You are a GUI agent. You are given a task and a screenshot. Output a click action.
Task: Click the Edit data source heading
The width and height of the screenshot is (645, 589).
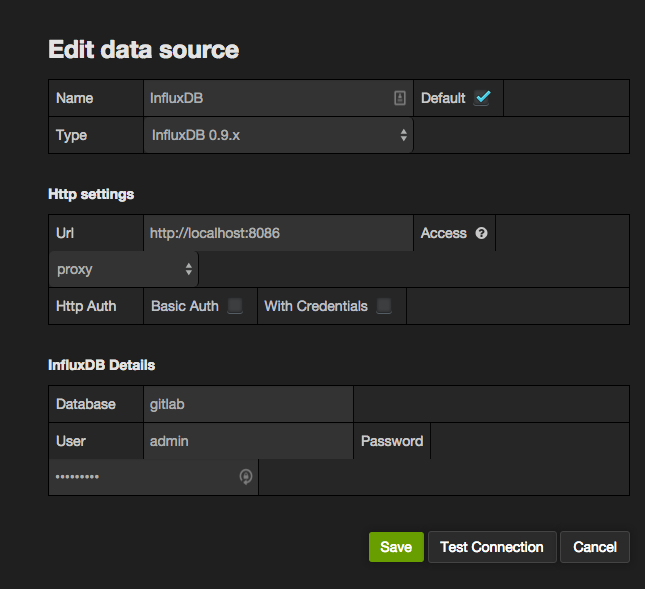tap(143, 49)
